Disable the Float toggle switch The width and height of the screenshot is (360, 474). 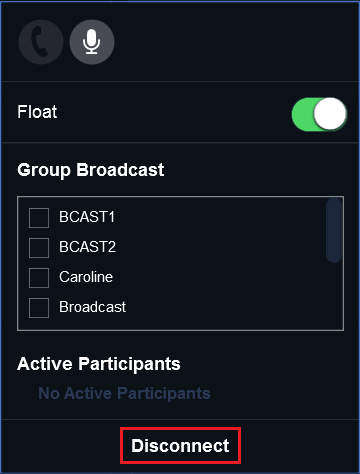(x=319, y=114)
